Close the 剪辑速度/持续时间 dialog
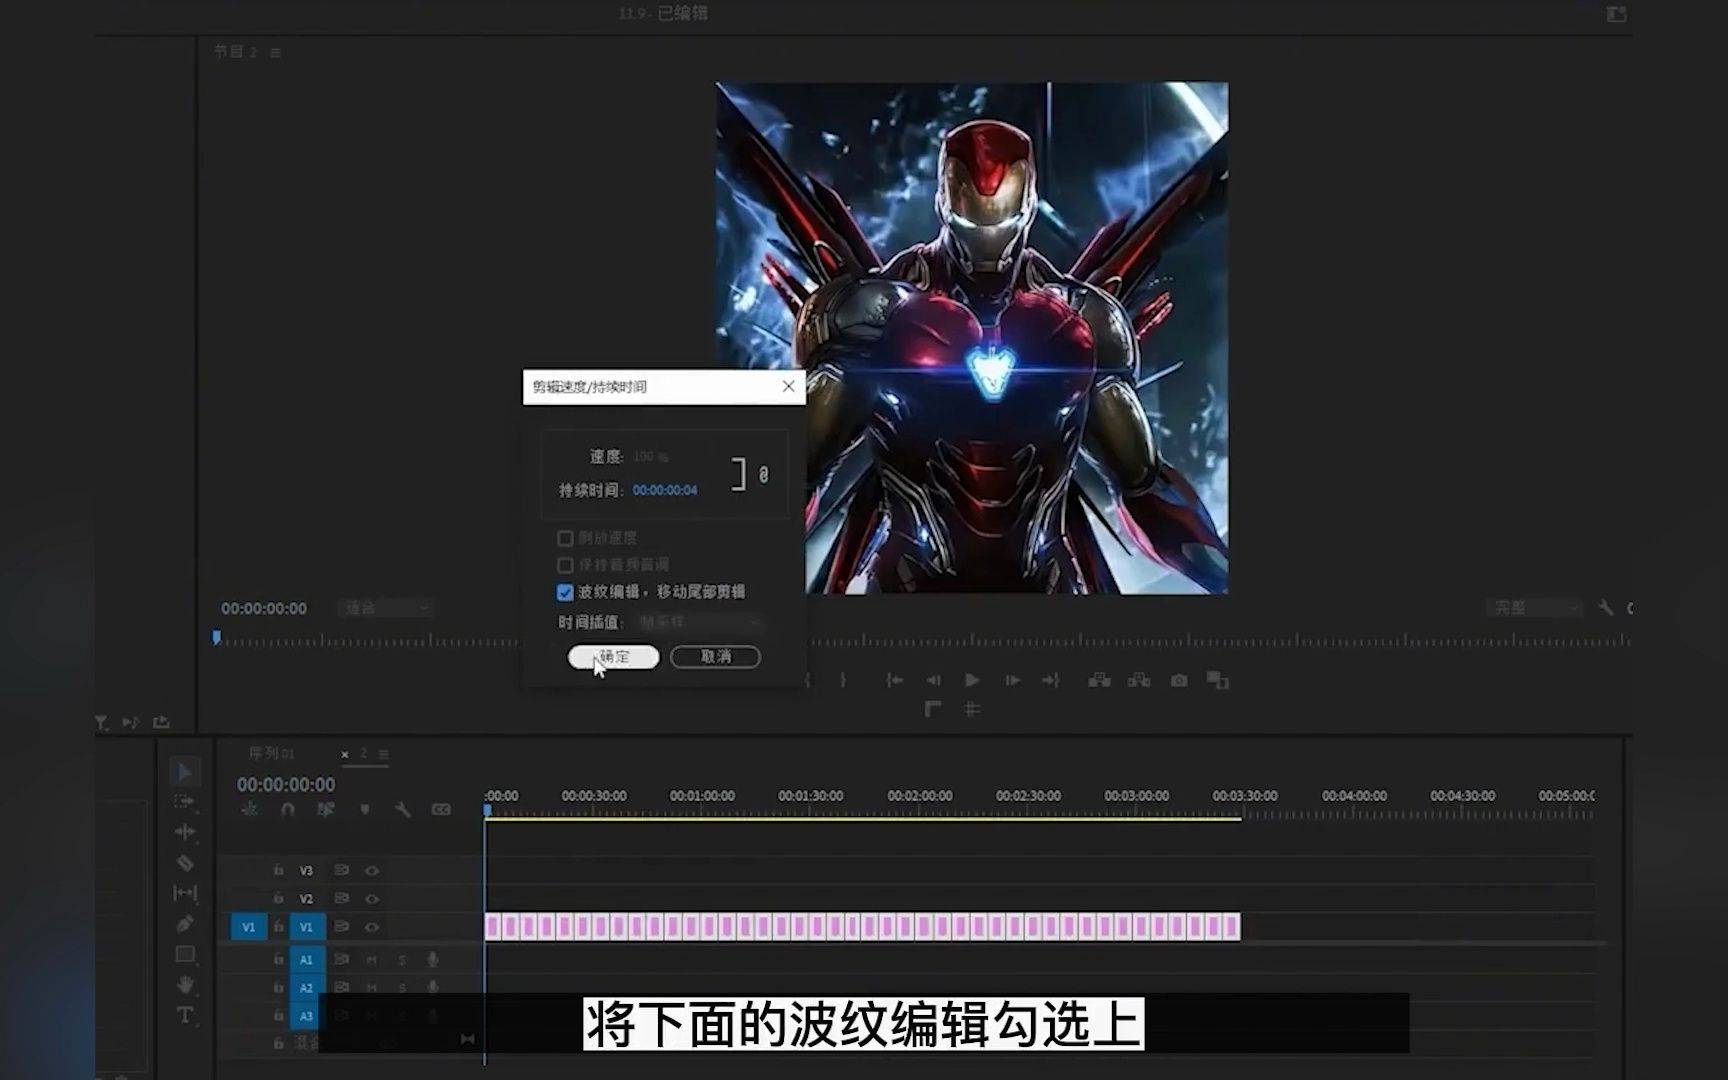The height and width of the screenshot is (1080, 1728). click(x=788, y=386)
